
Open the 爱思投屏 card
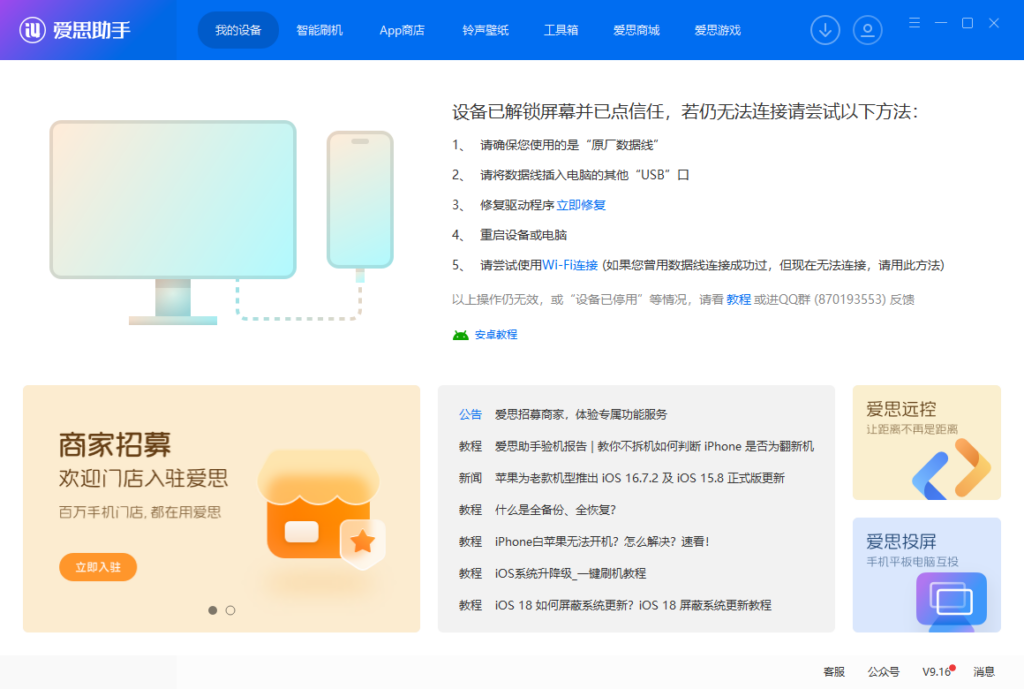(927, 575)
